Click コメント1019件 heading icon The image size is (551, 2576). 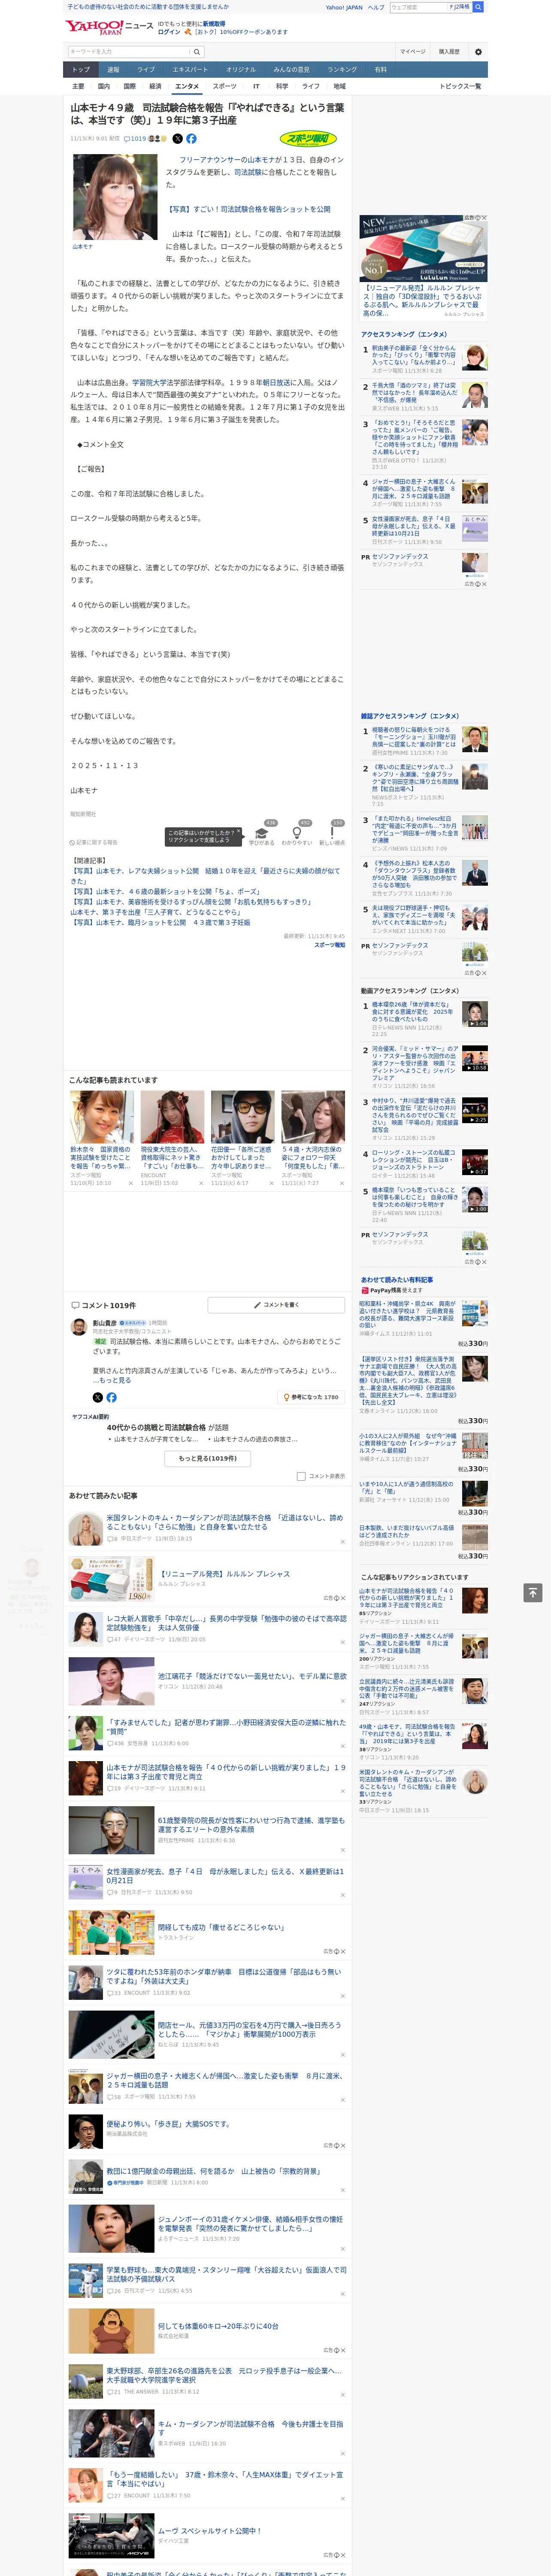click(x=75, y=1305)
